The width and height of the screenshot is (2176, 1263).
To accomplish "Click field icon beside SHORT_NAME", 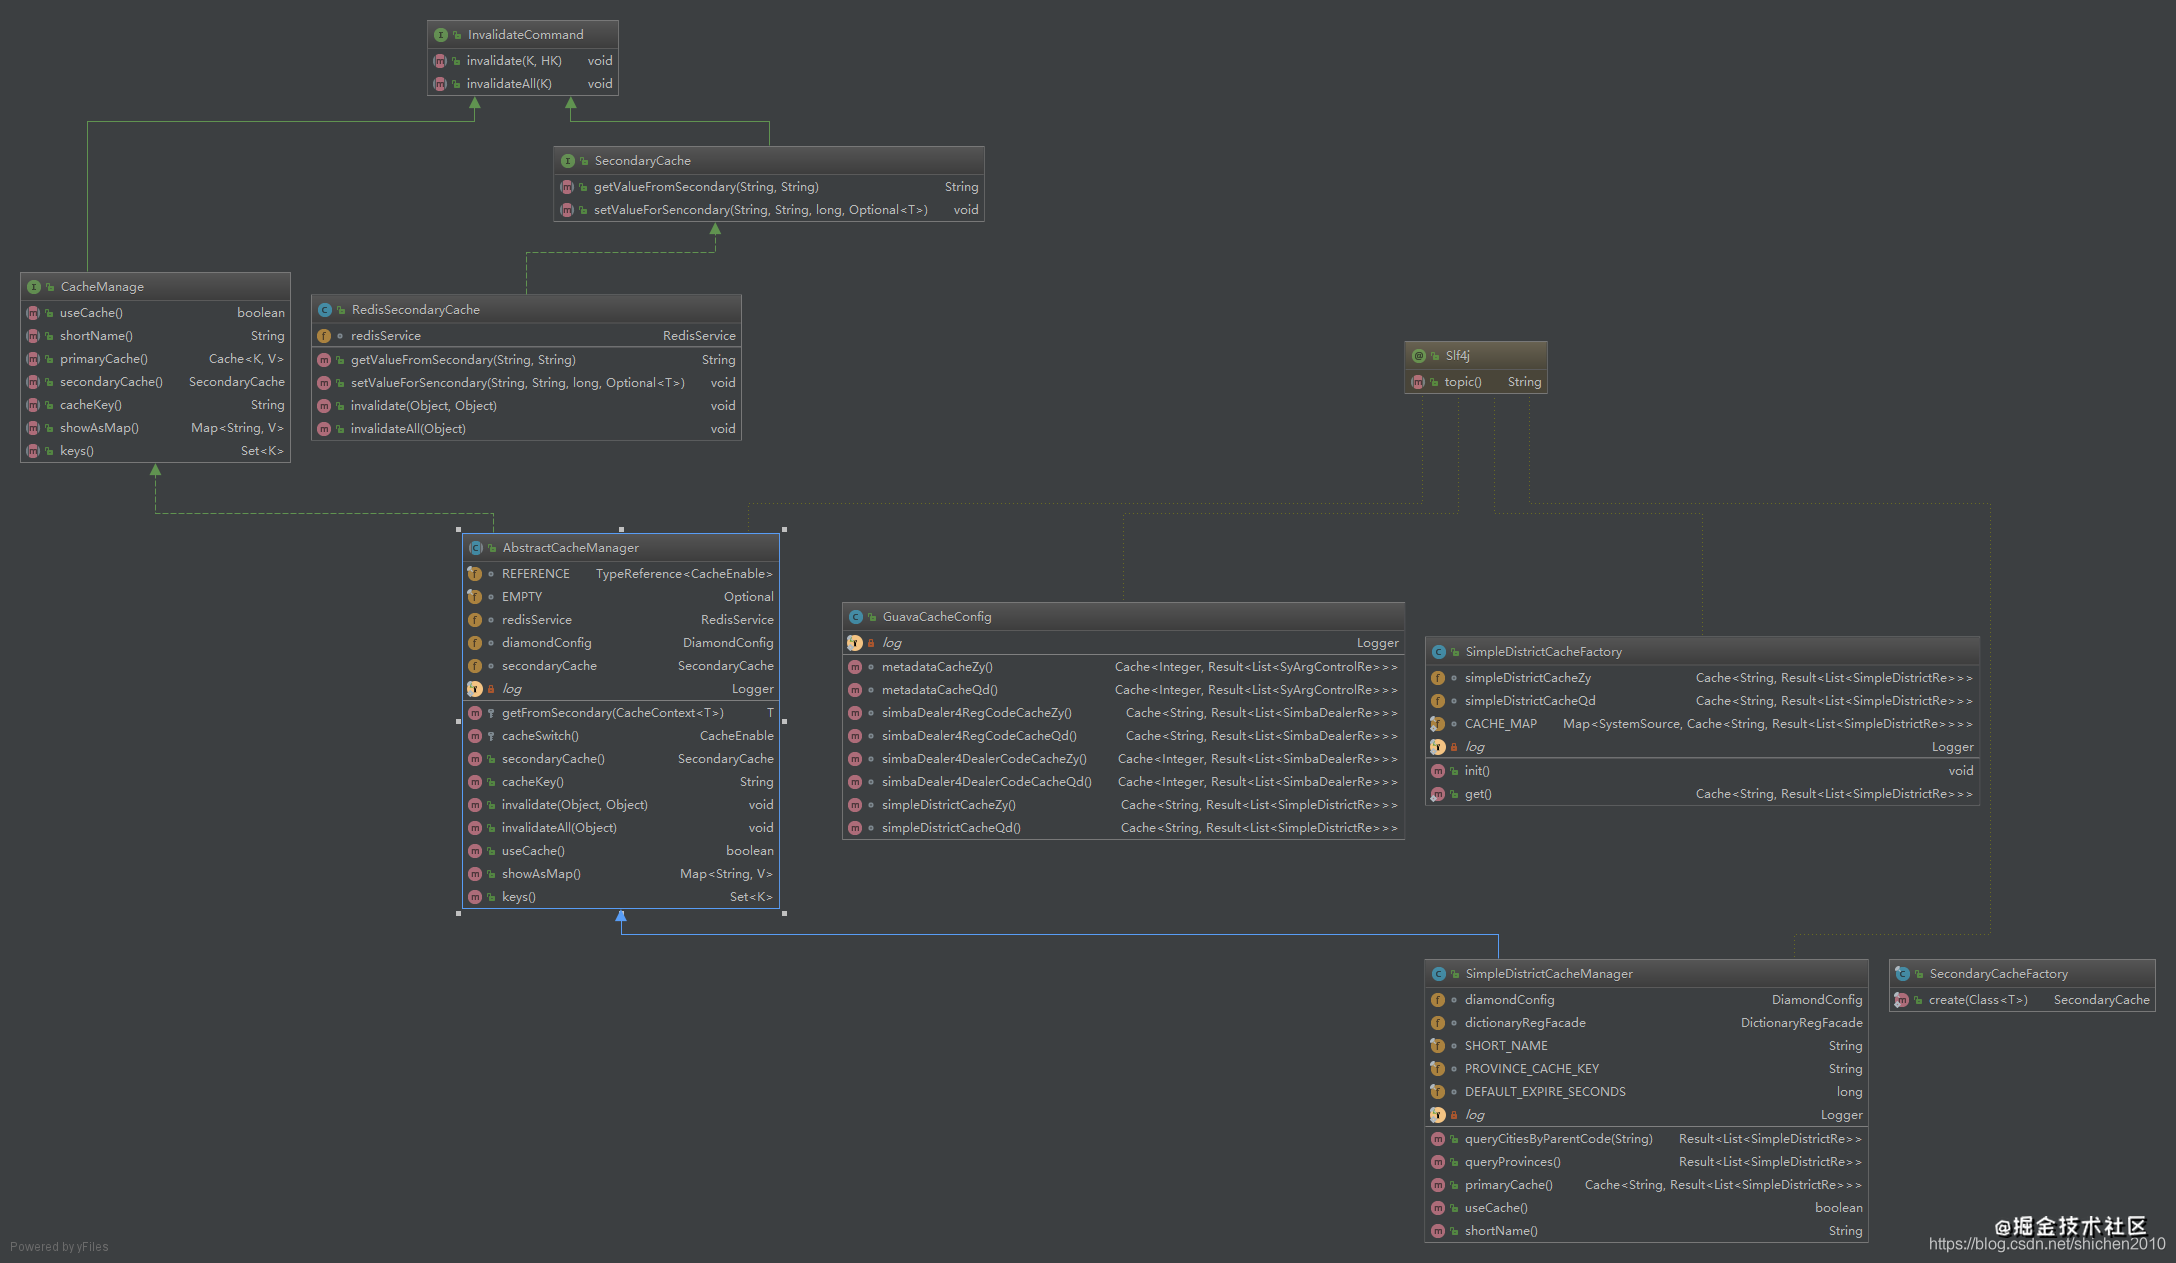I will (1438, 1046).
